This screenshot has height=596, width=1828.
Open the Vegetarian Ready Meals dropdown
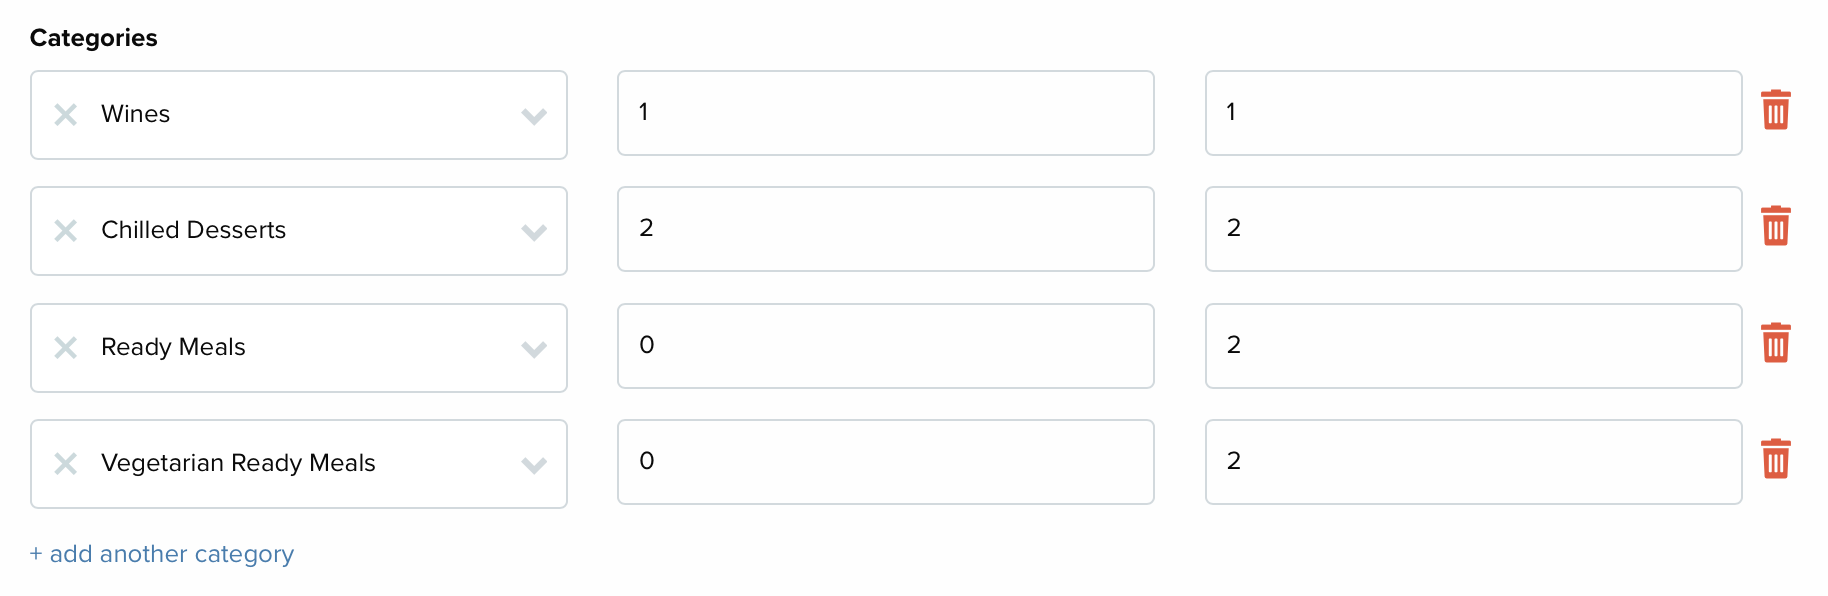[x=534, y=465]
